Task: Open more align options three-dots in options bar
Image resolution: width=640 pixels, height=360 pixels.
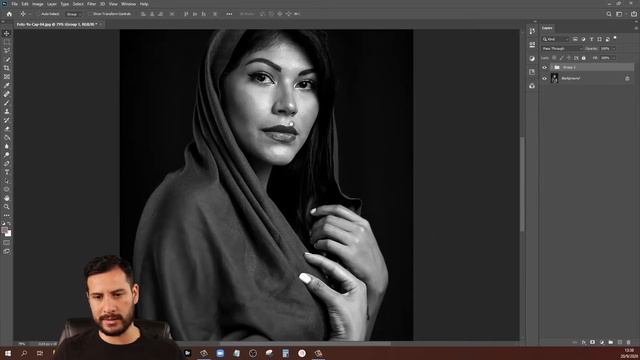Action: coord(229,14)
